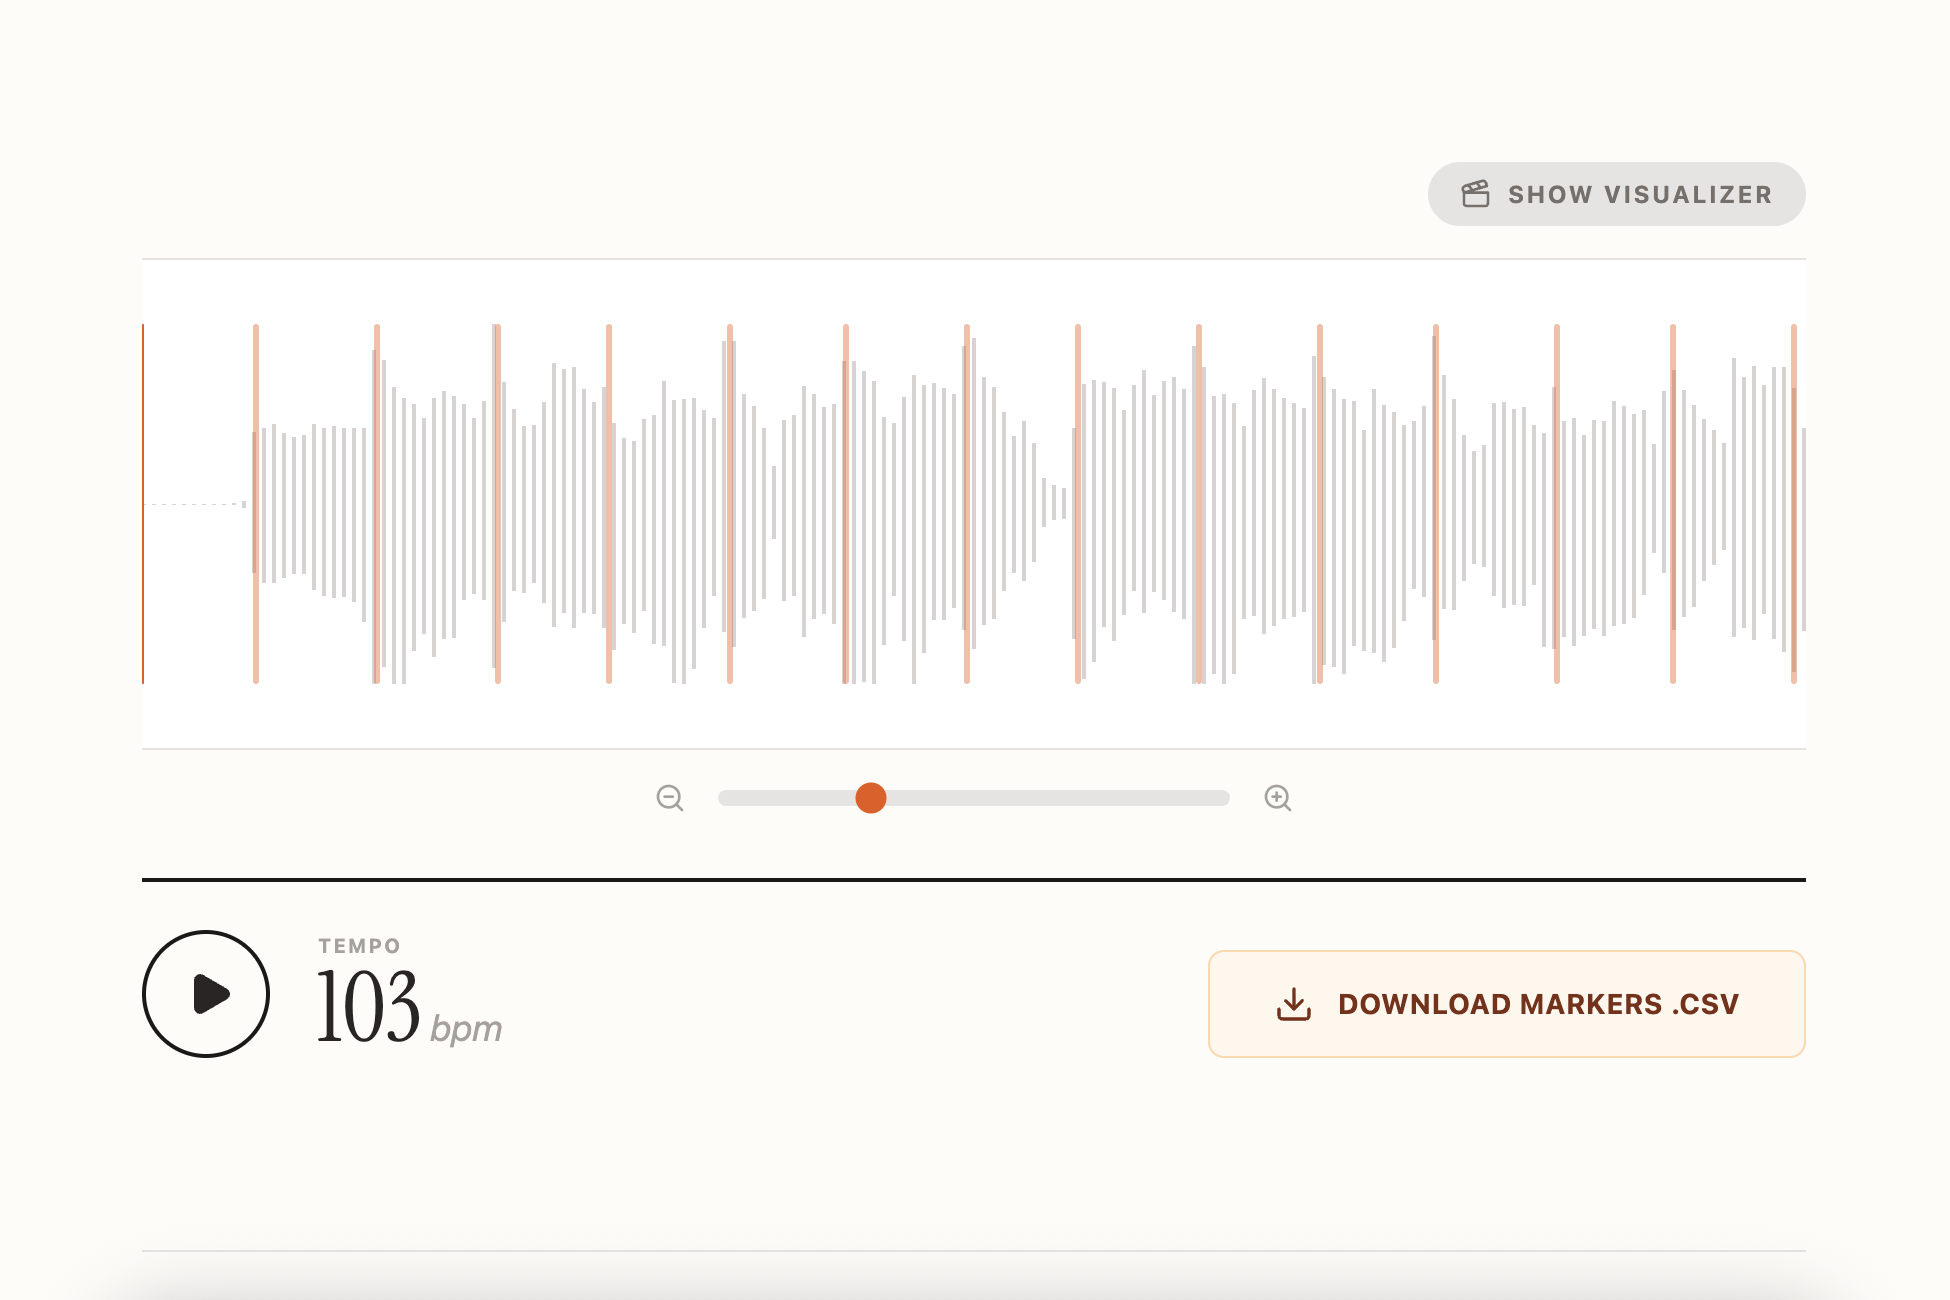
Task: Click the zoom out magnifier icon
Action: [x=669, y=798]
